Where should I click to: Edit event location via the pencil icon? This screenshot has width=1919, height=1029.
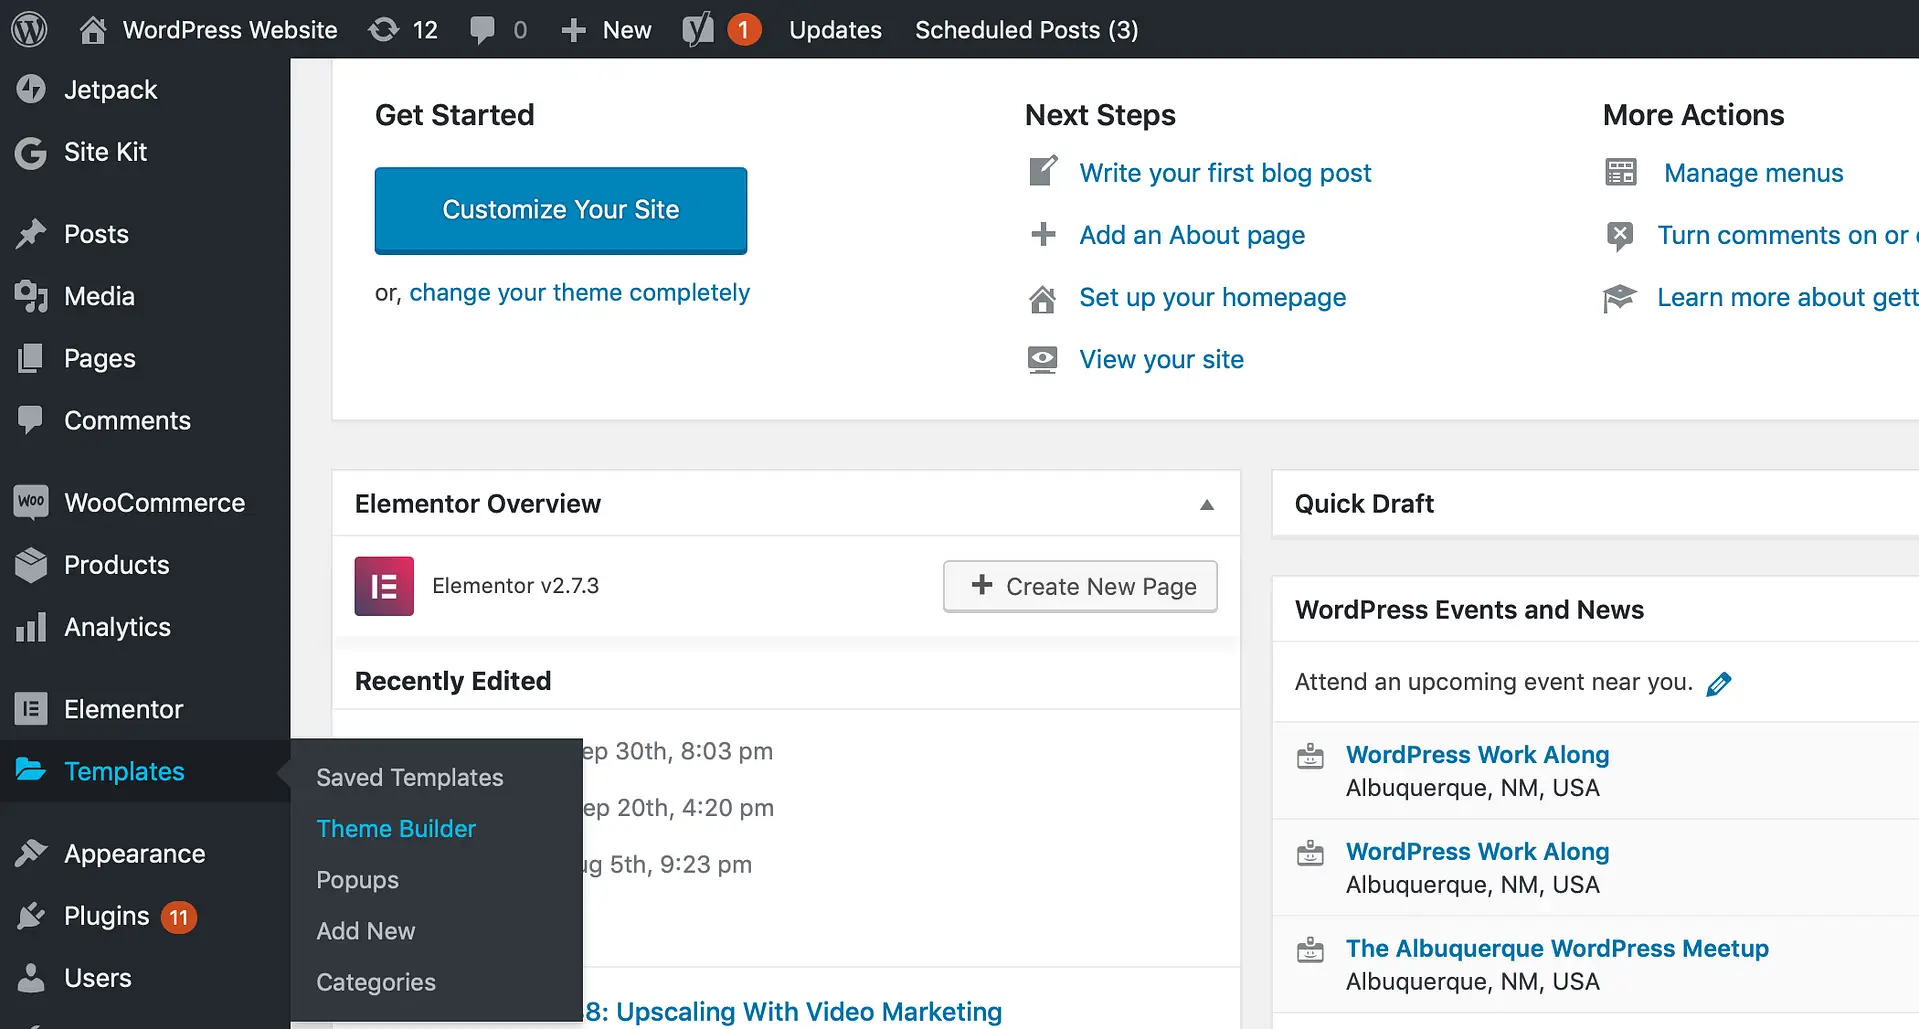tap(1720, 683)
